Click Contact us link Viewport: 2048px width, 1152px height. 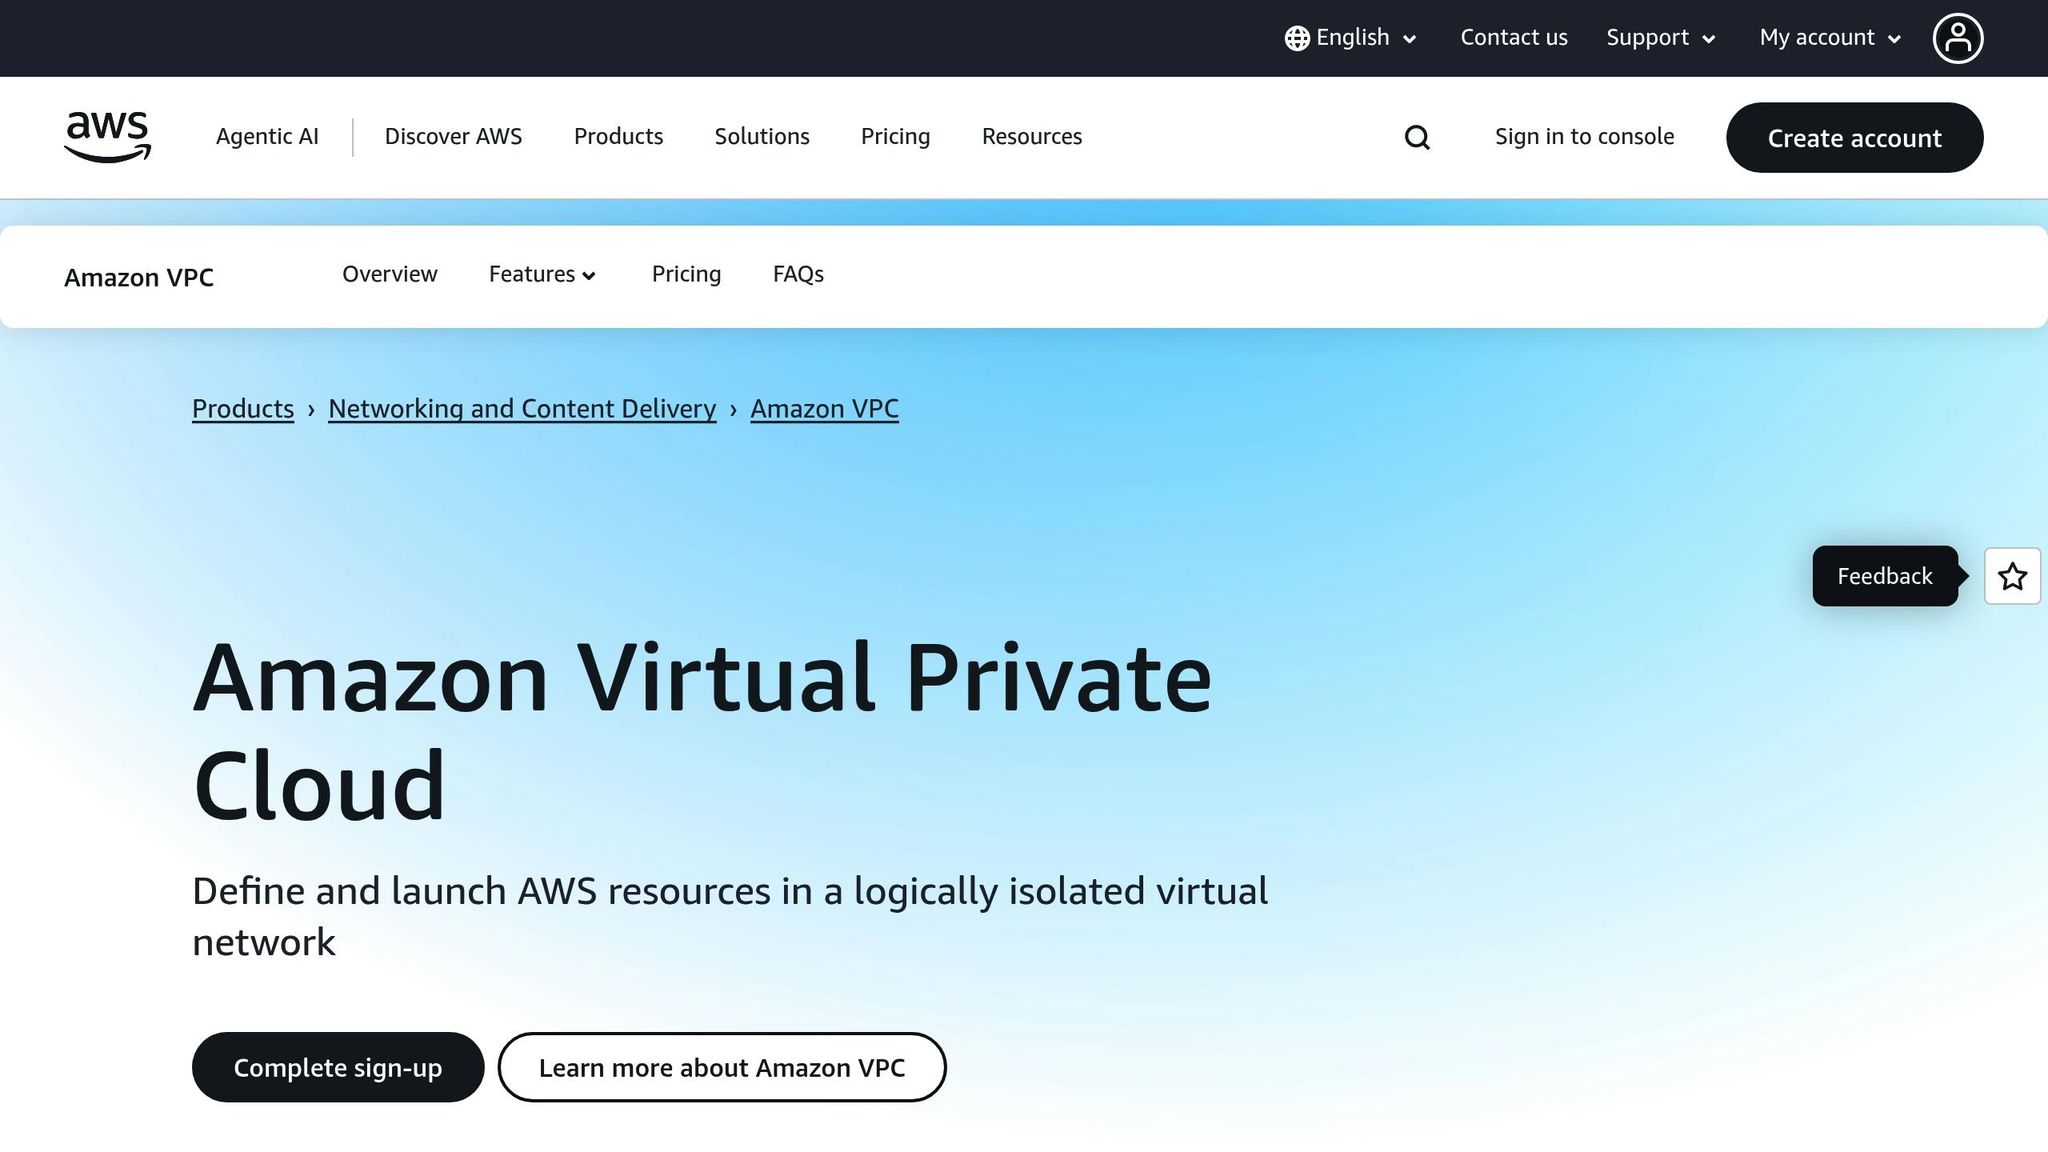[1513, 38]
